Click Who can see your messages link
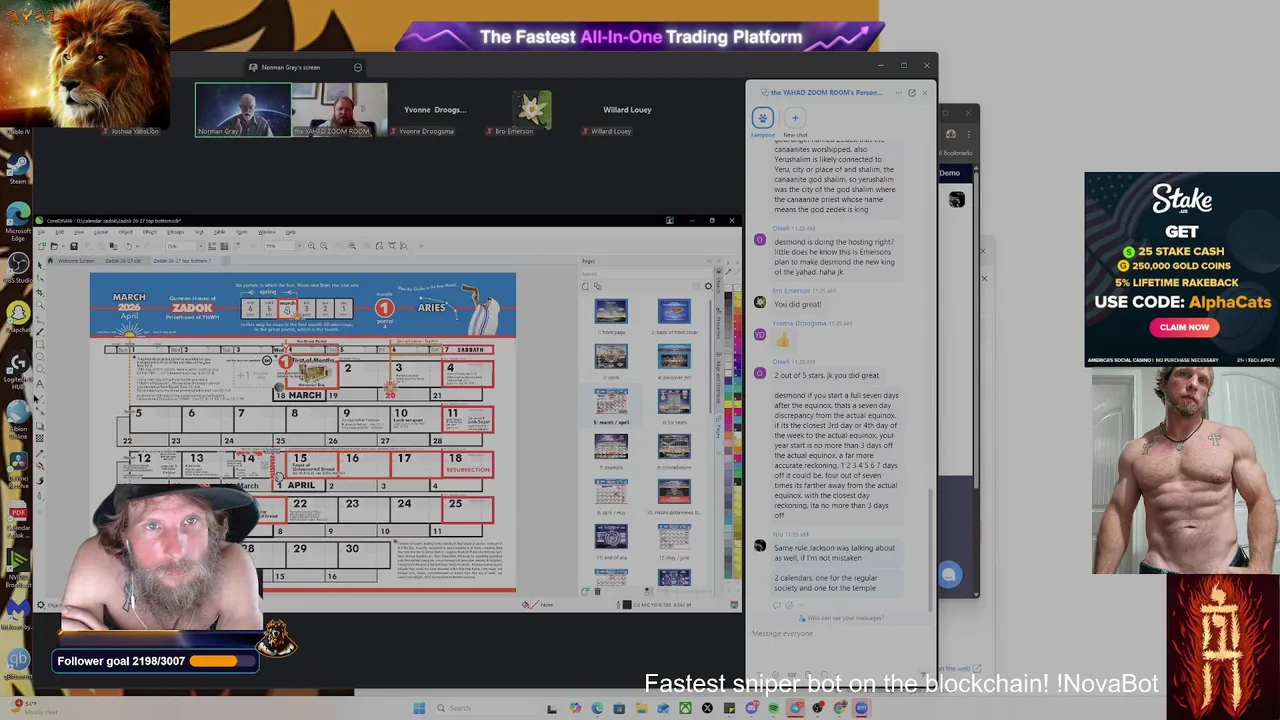 coord(845,618)
